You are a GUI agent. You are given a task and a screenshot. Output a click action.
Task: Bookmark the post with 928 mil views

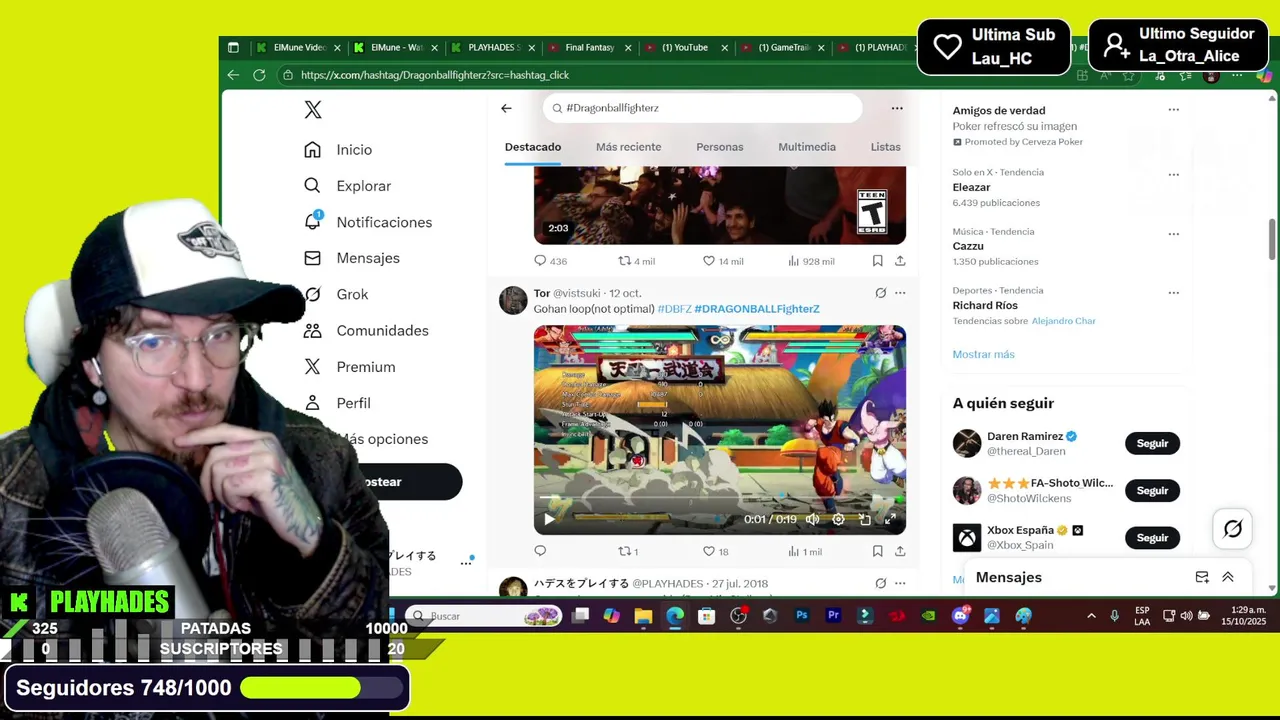click(877, 261)
